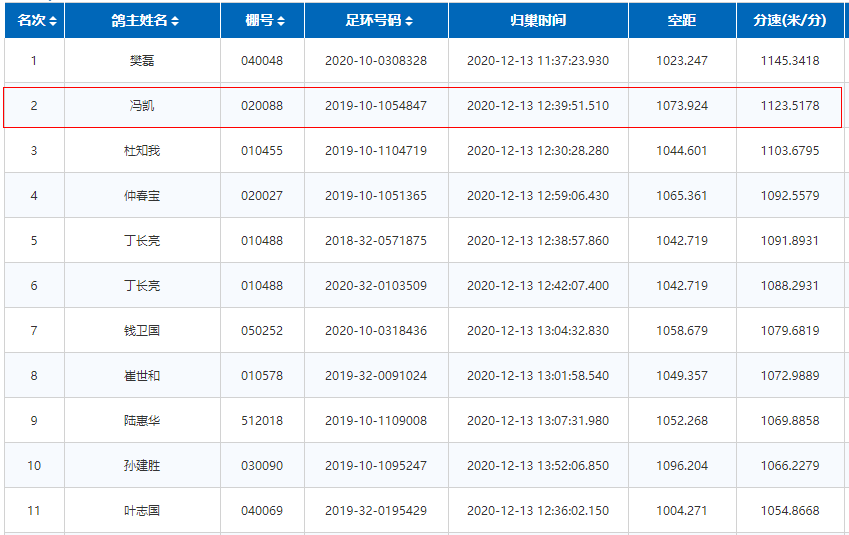Sort by the 足环号码 column arrows
The height and width of the screenshot is (535, 849).
(409, 21)
